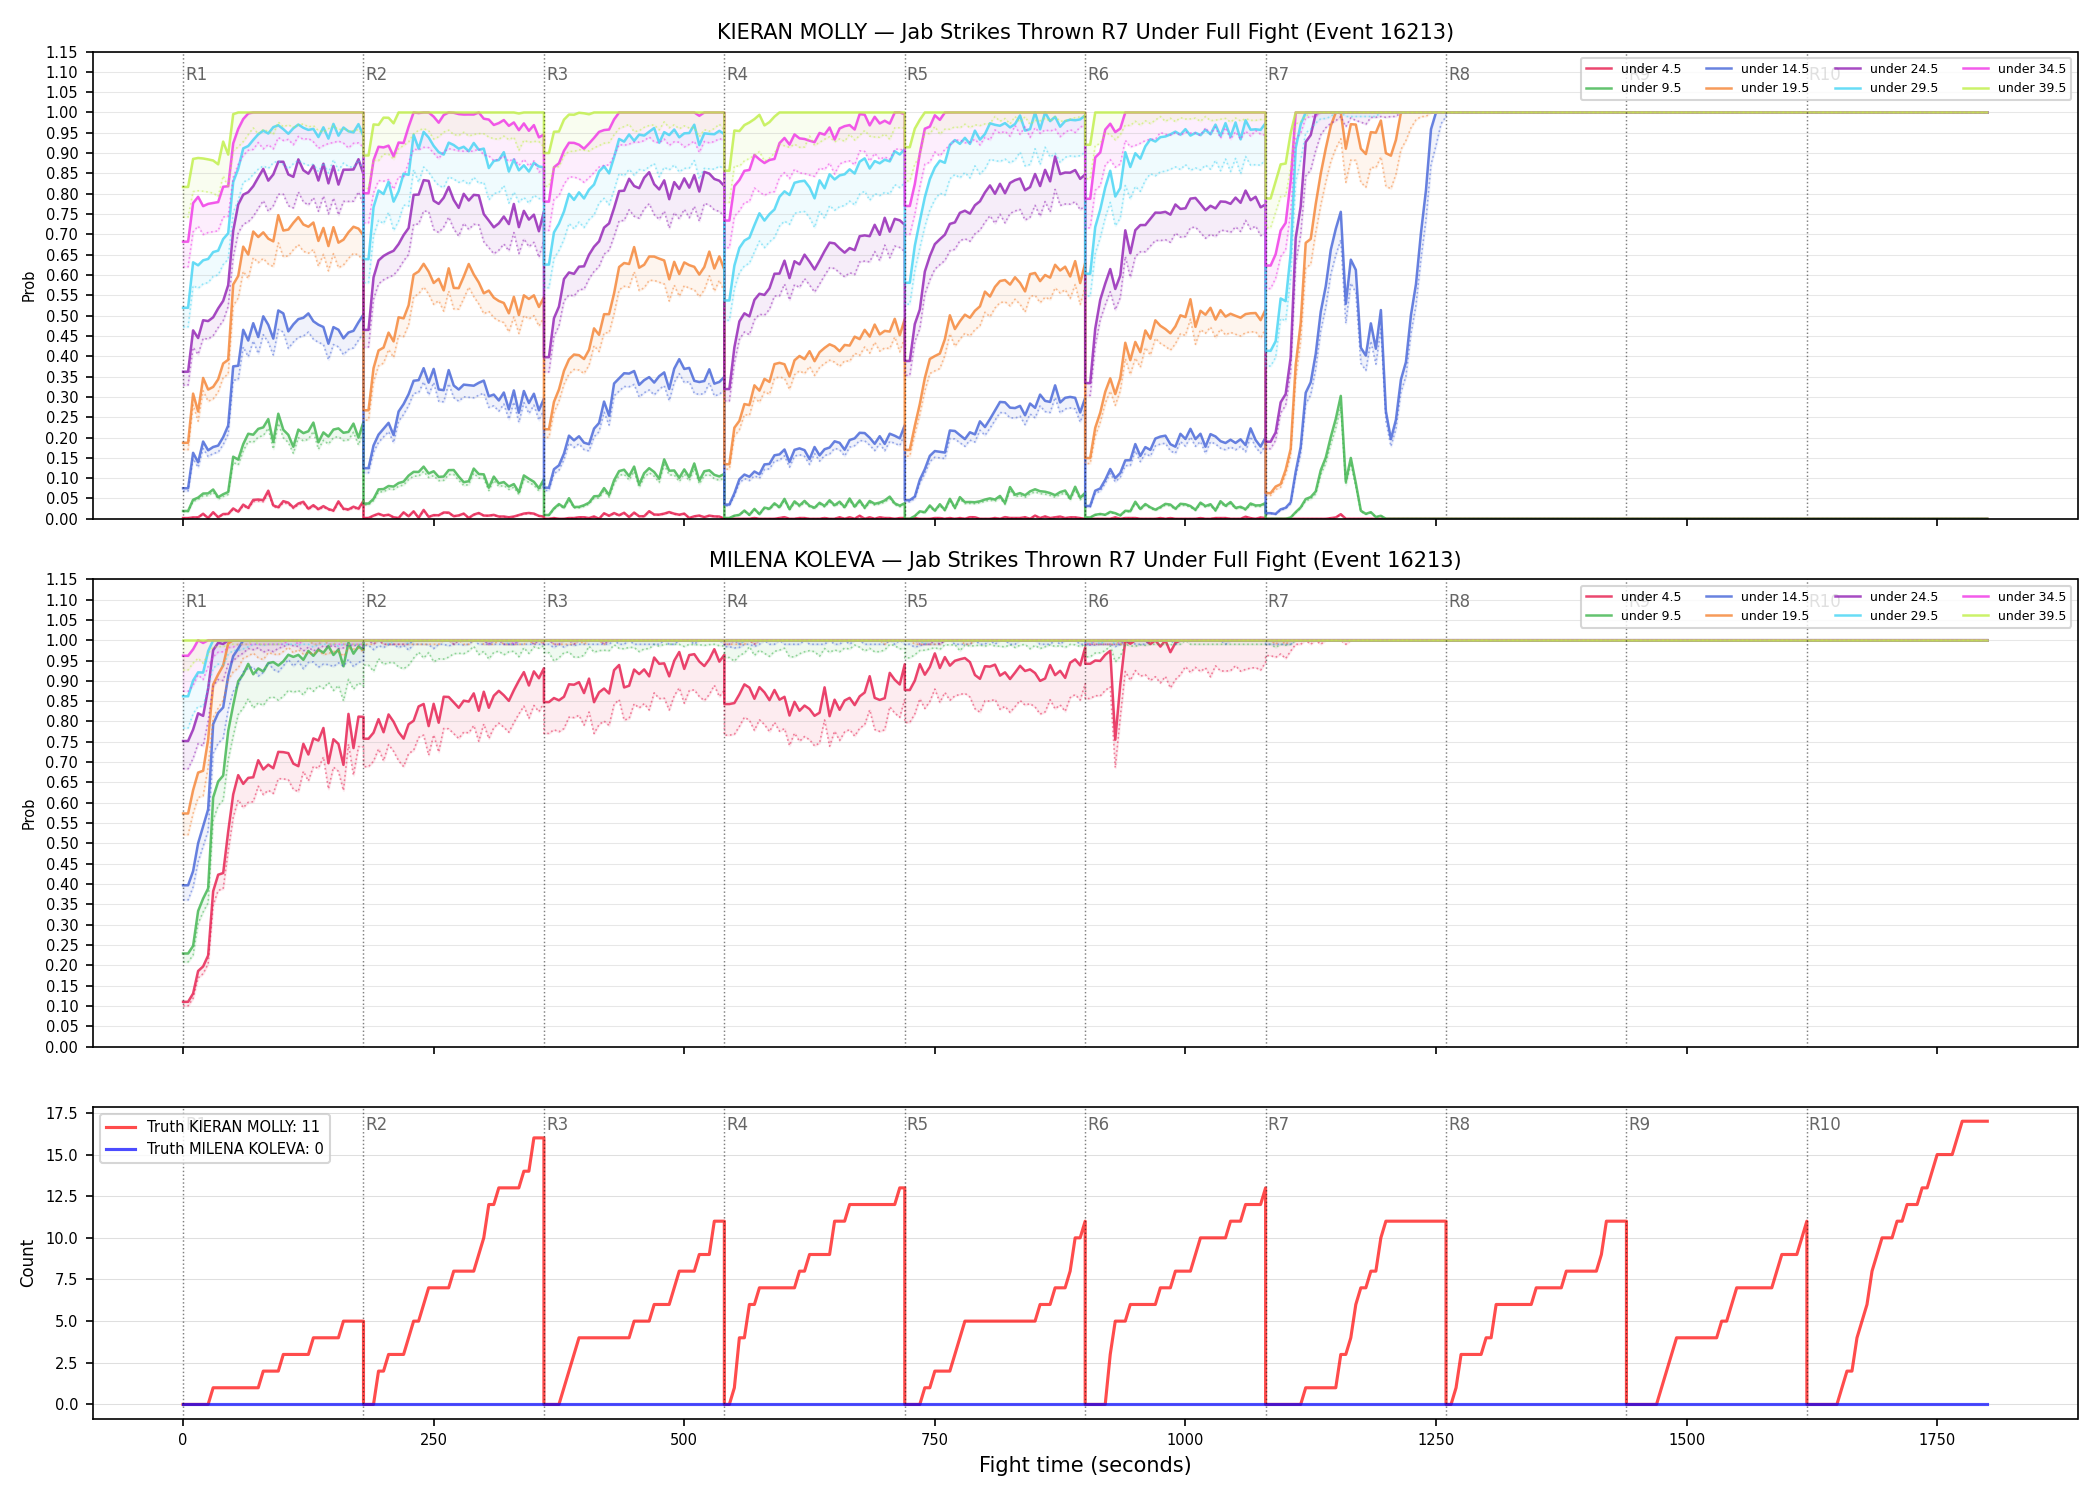Click the R1 round marker in Kieran Molly chart
The width and height of the screenshot is (2100, 1500).
[x=196, y=74]
